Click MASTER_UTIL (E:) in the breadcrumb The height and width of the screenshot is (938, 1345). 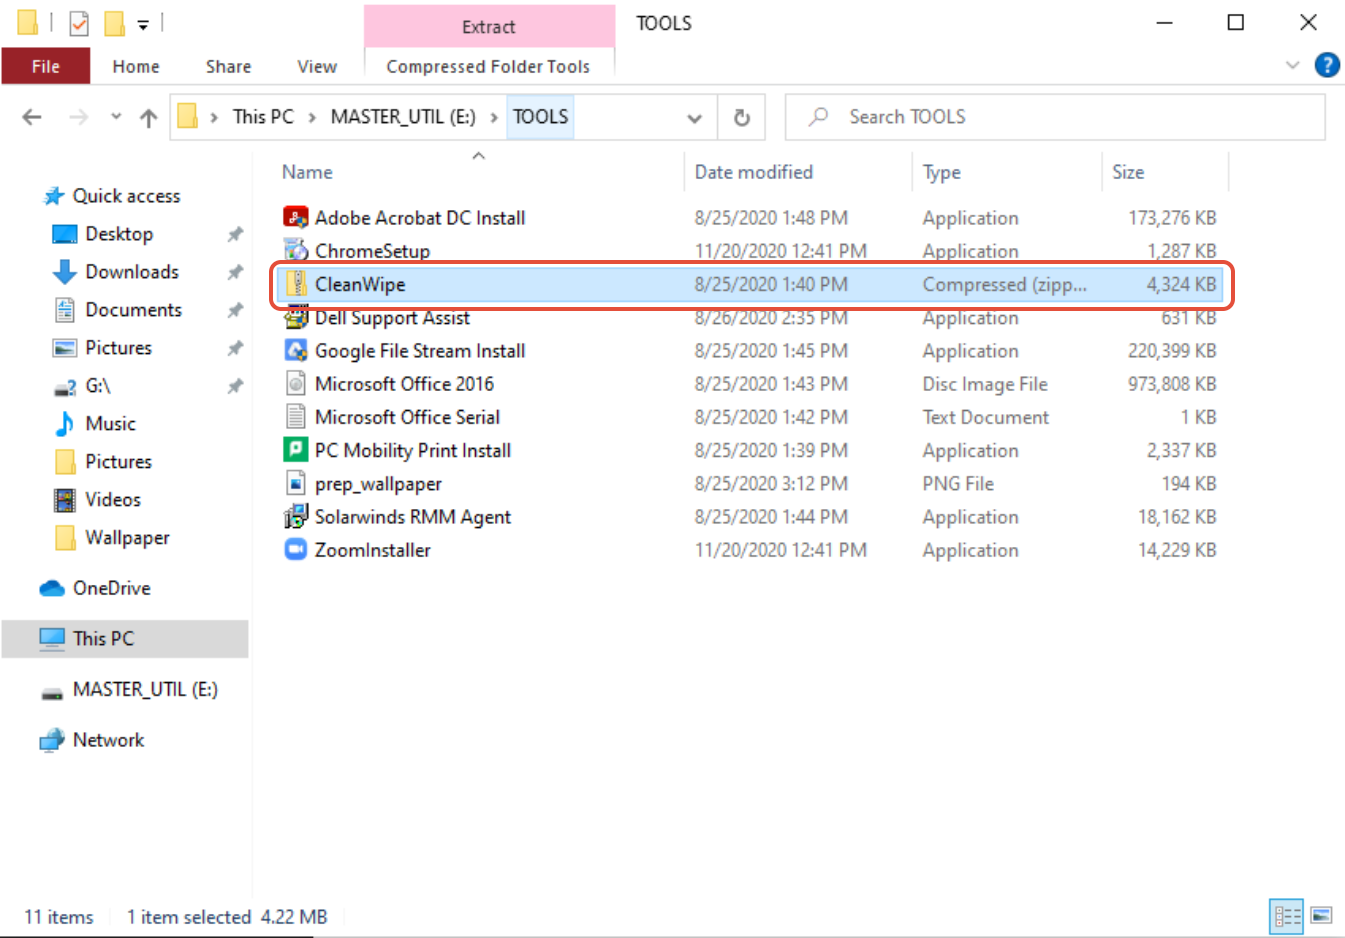pos(403,117)
